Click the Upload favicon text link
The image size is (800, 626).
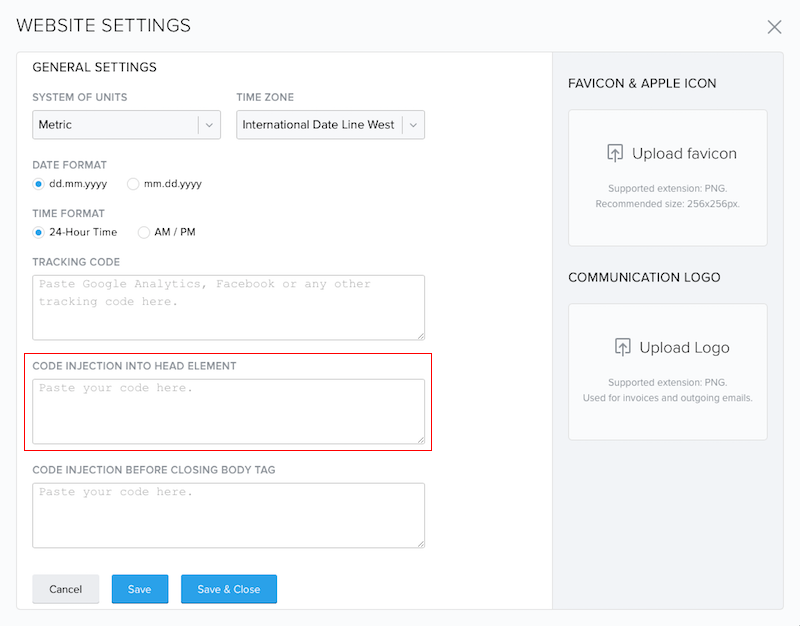tap(684, 154)
